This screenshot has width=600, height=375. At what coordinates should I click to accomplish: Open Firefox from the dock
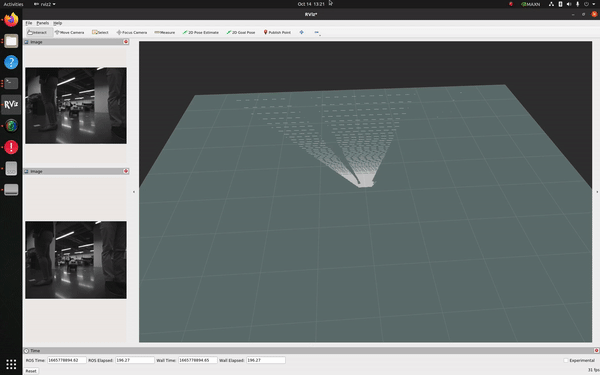pyautogui.click(x=11, y=20)
